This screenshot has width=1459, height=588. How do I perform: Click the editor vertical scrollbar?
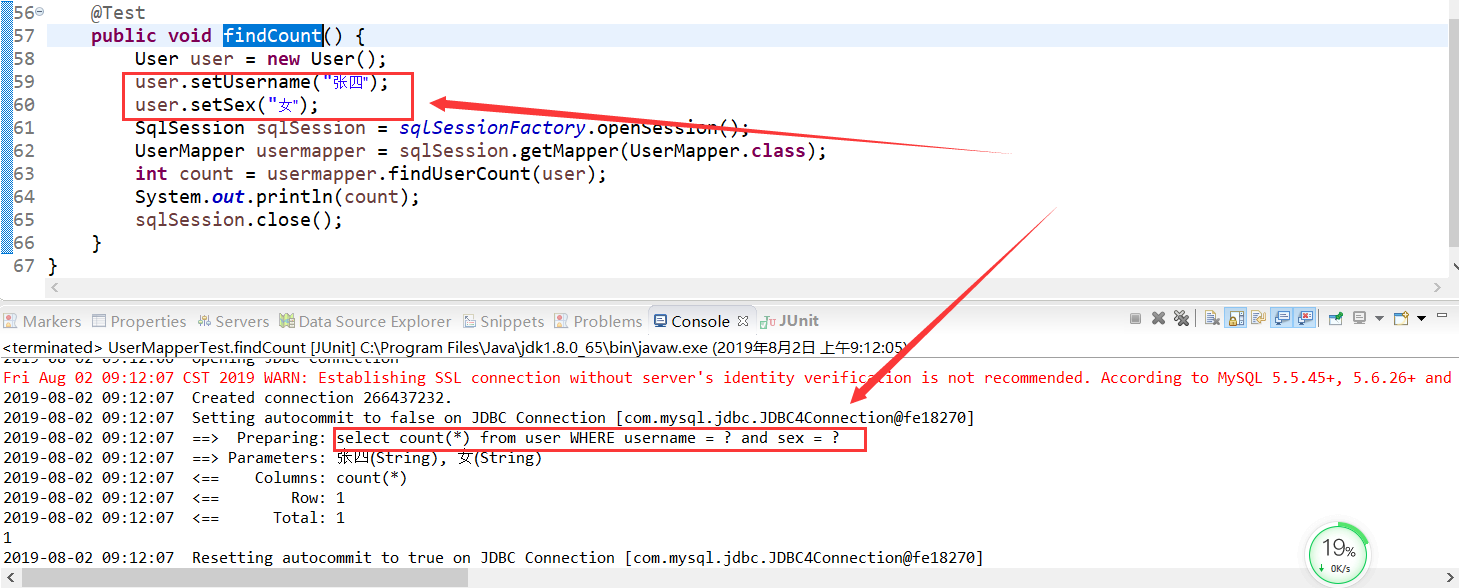pos(1454,135)
